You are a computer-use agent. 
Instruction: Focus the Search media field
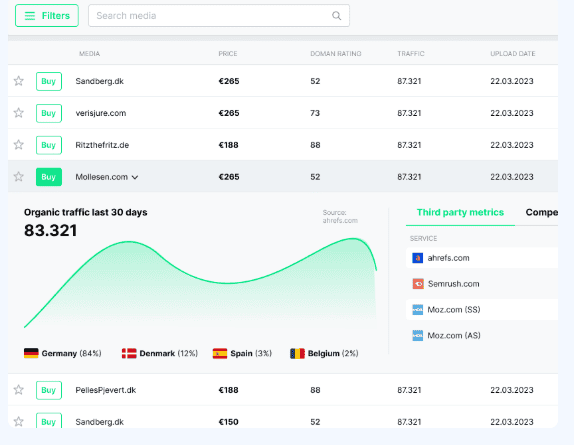pyautogui.click(x=219, y=16)
